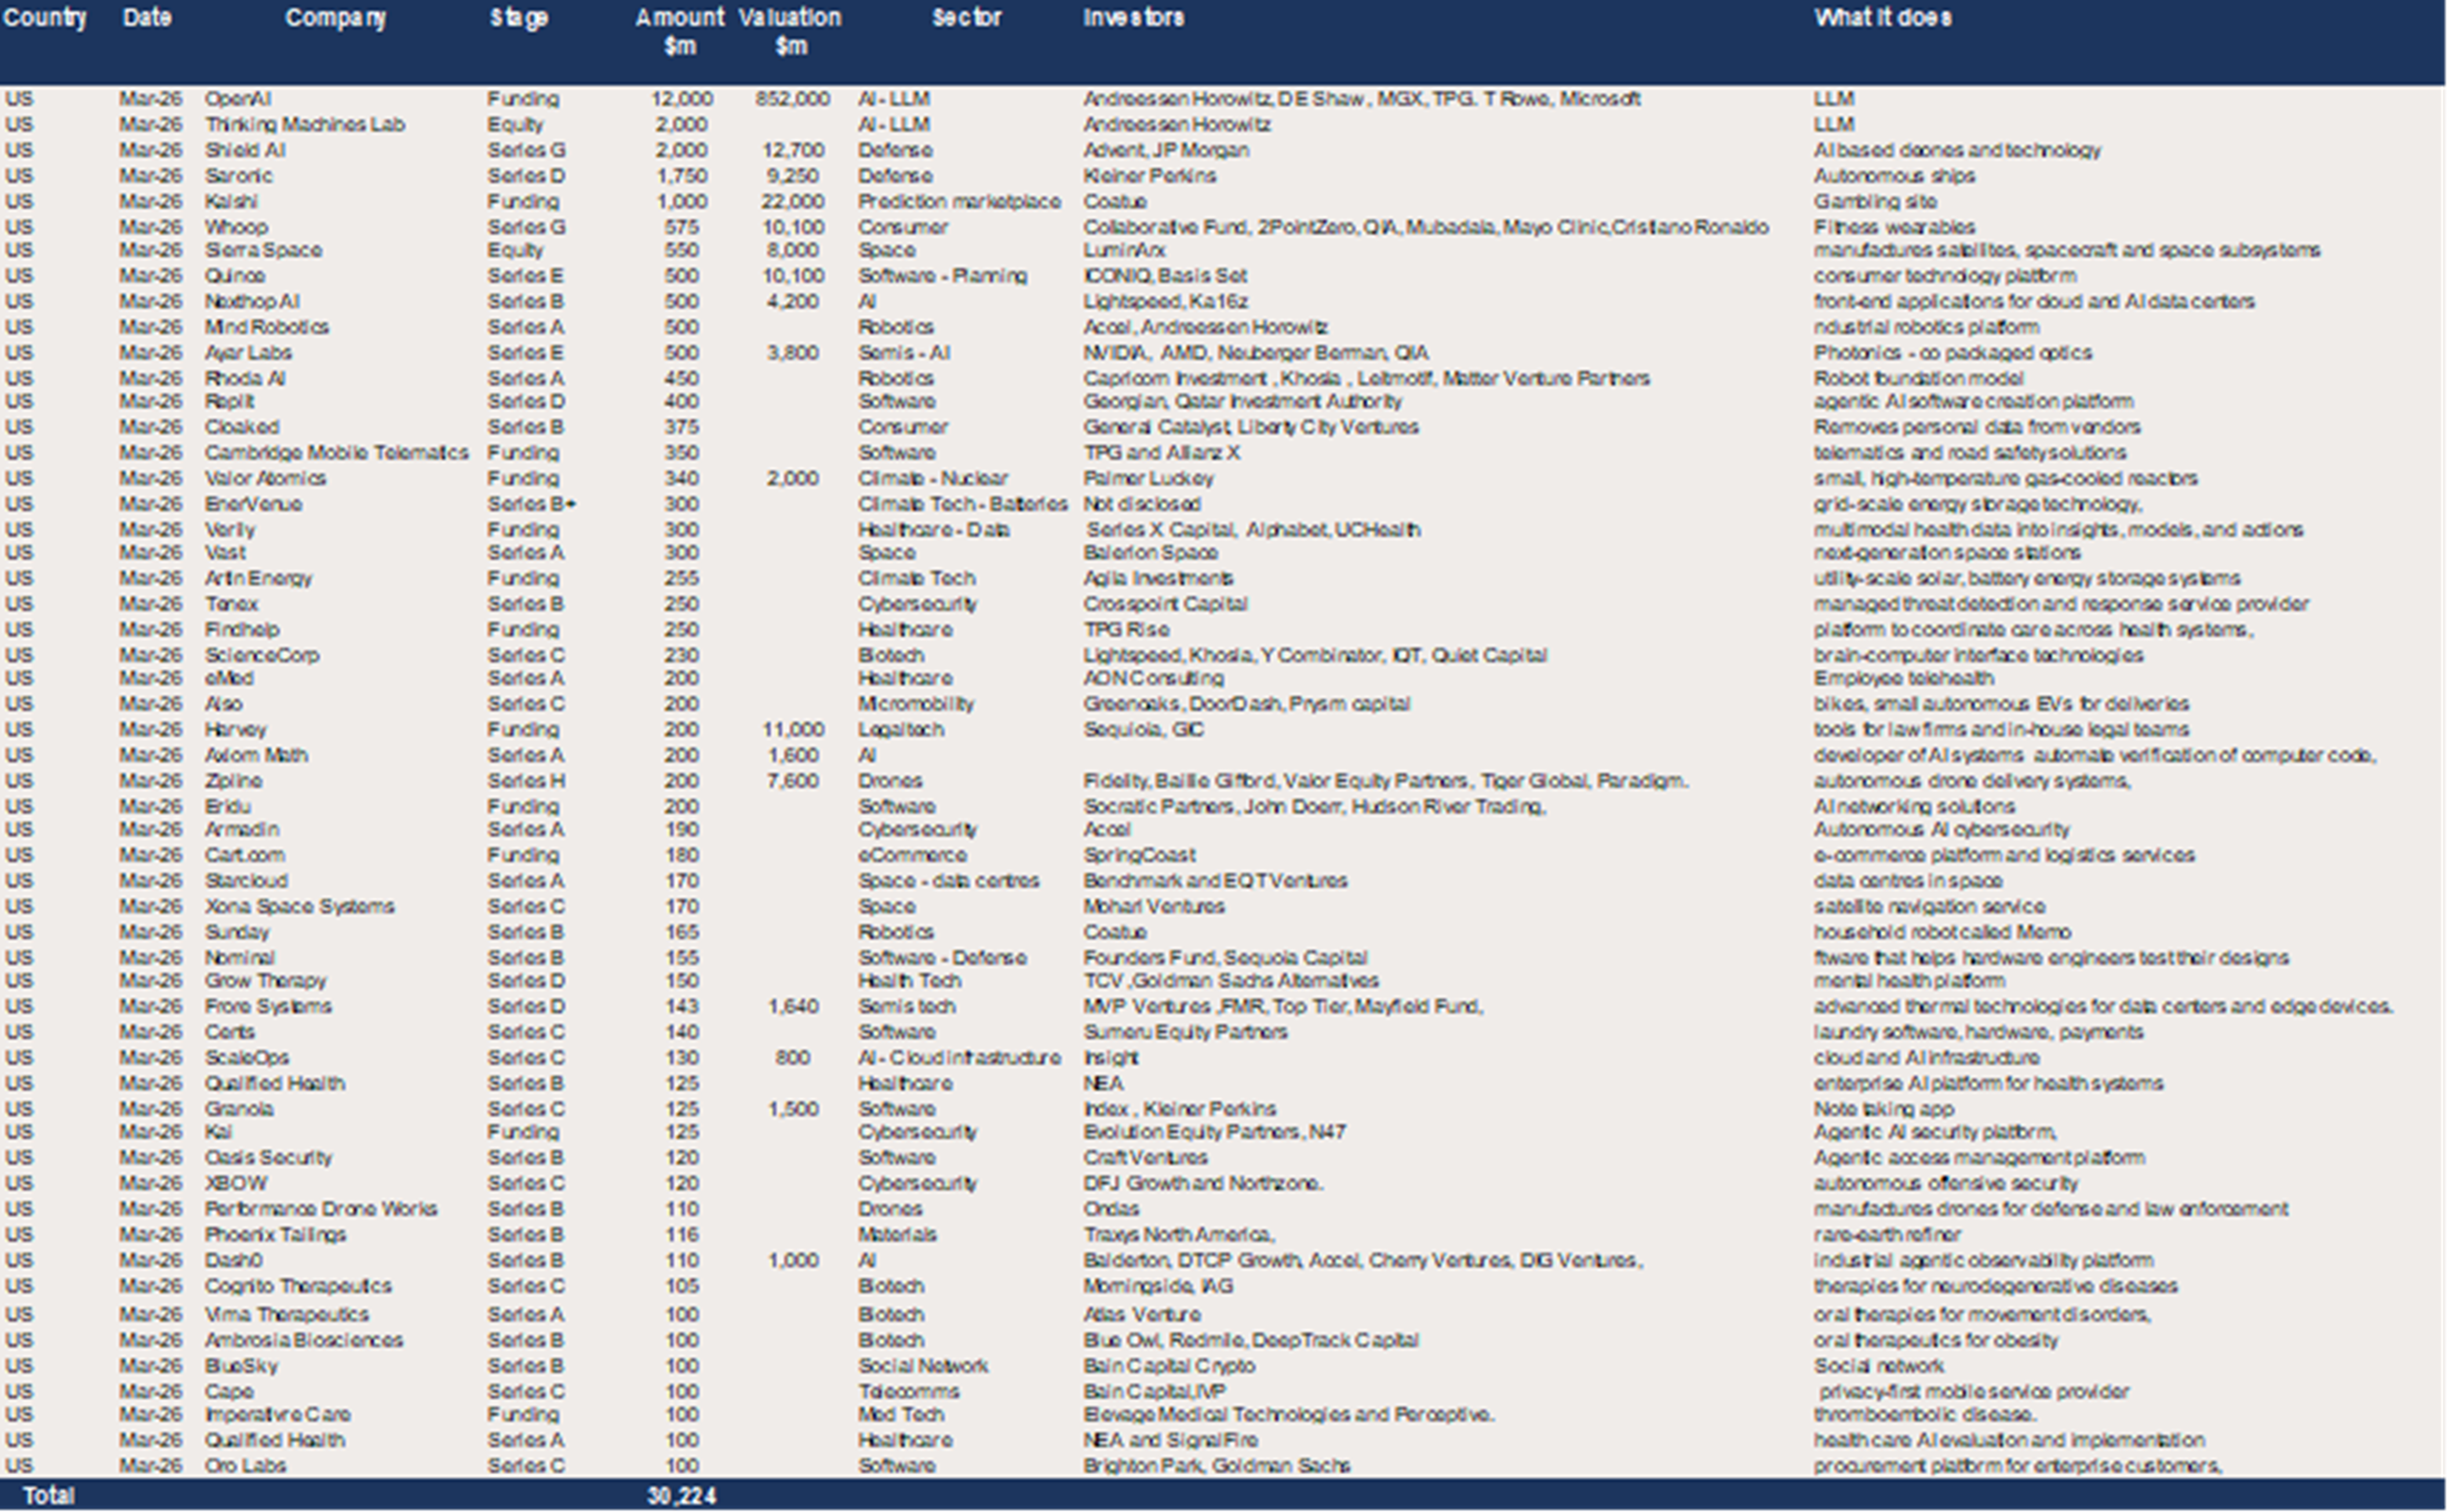Click the Valor Atomics company name
2448x1512 pixels.
coord(265,479)
